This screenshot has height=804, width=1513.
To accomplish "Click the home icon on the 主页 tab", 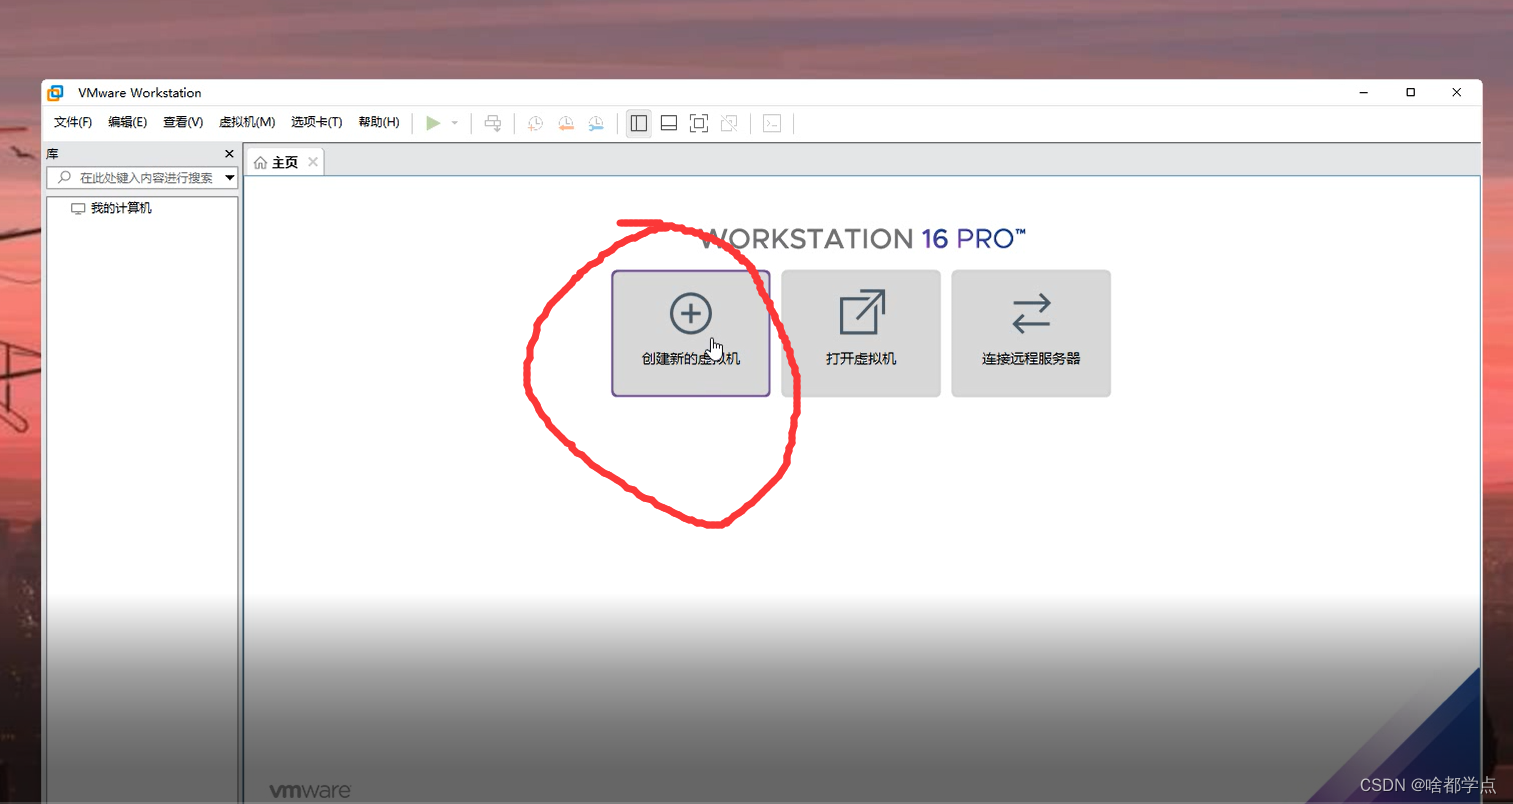I will pyautogui.click(x=260, y=162).
